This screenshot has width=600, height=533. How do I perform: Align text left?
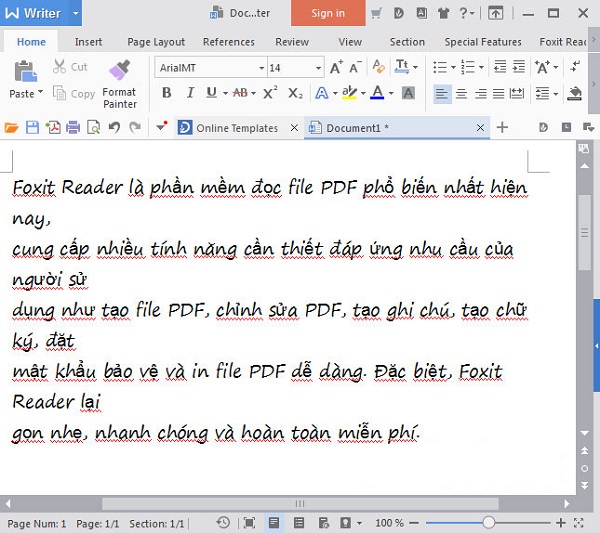point(442,93)
